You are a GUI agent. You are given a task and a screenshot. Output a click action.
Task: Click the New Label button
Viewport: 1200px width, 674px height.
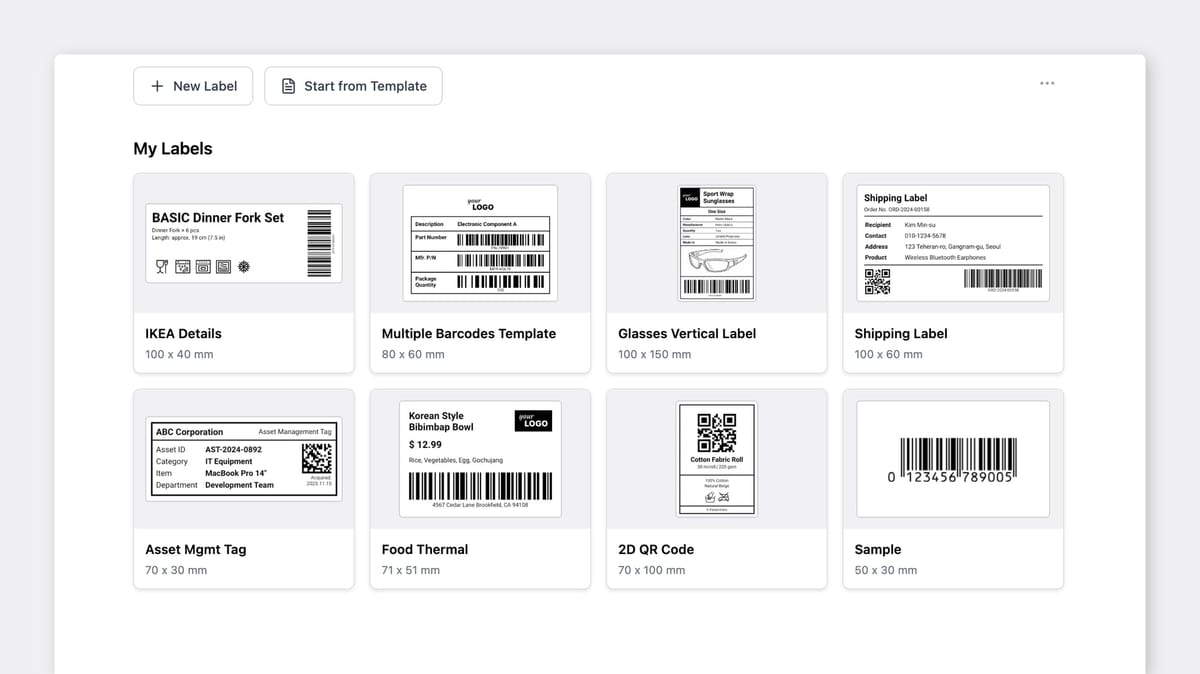193,86
